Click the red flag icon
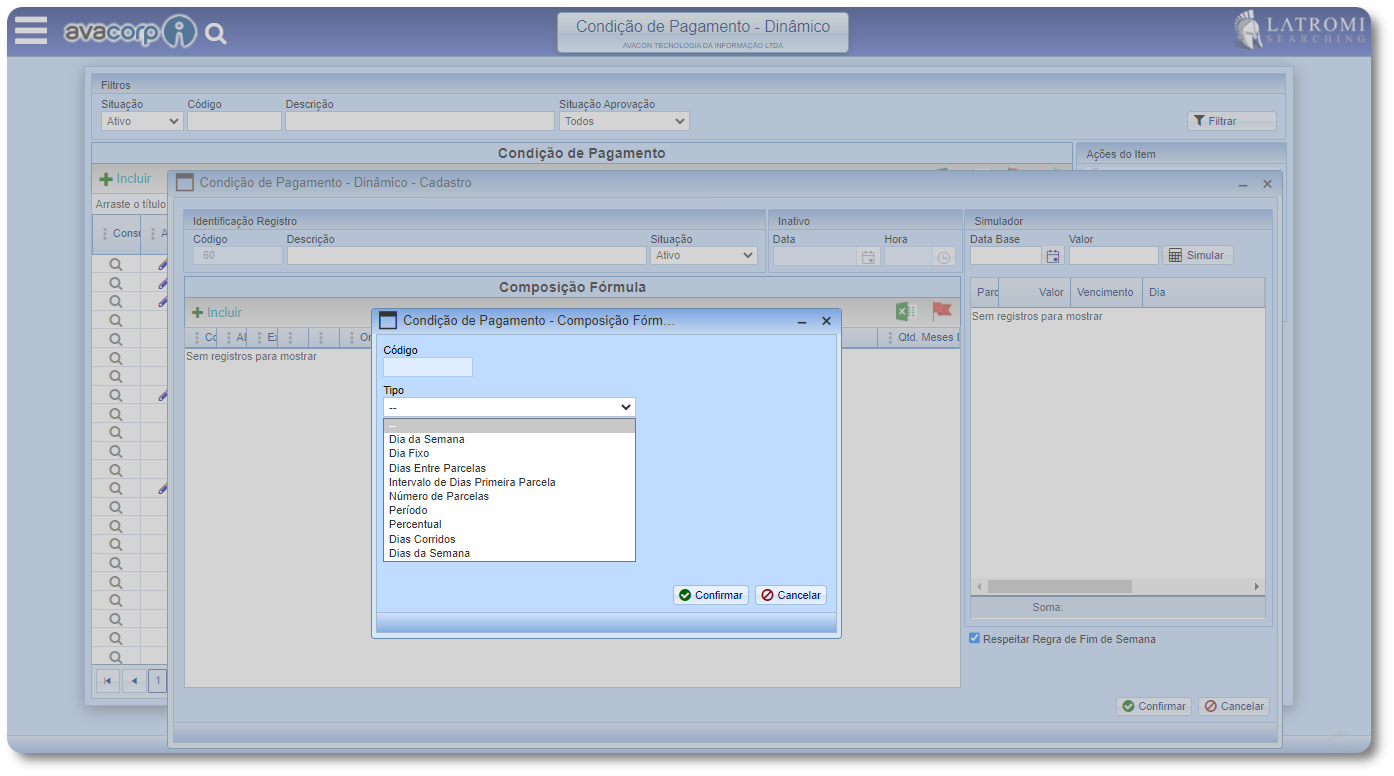Screen dimensions: 1394x776 click(941, 312)
